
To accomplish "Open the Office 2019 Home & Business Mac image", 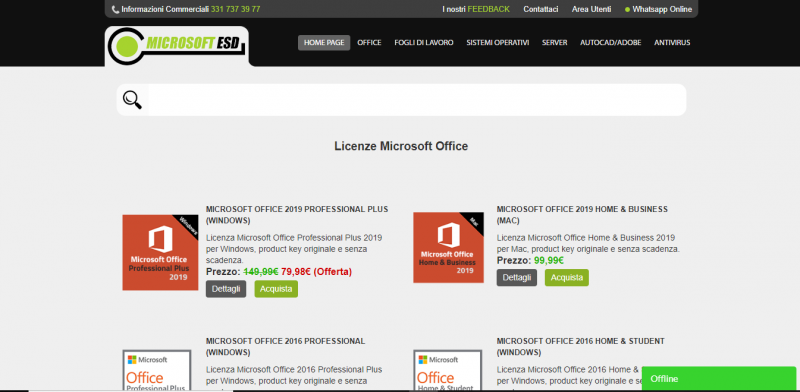I will 448,248.
